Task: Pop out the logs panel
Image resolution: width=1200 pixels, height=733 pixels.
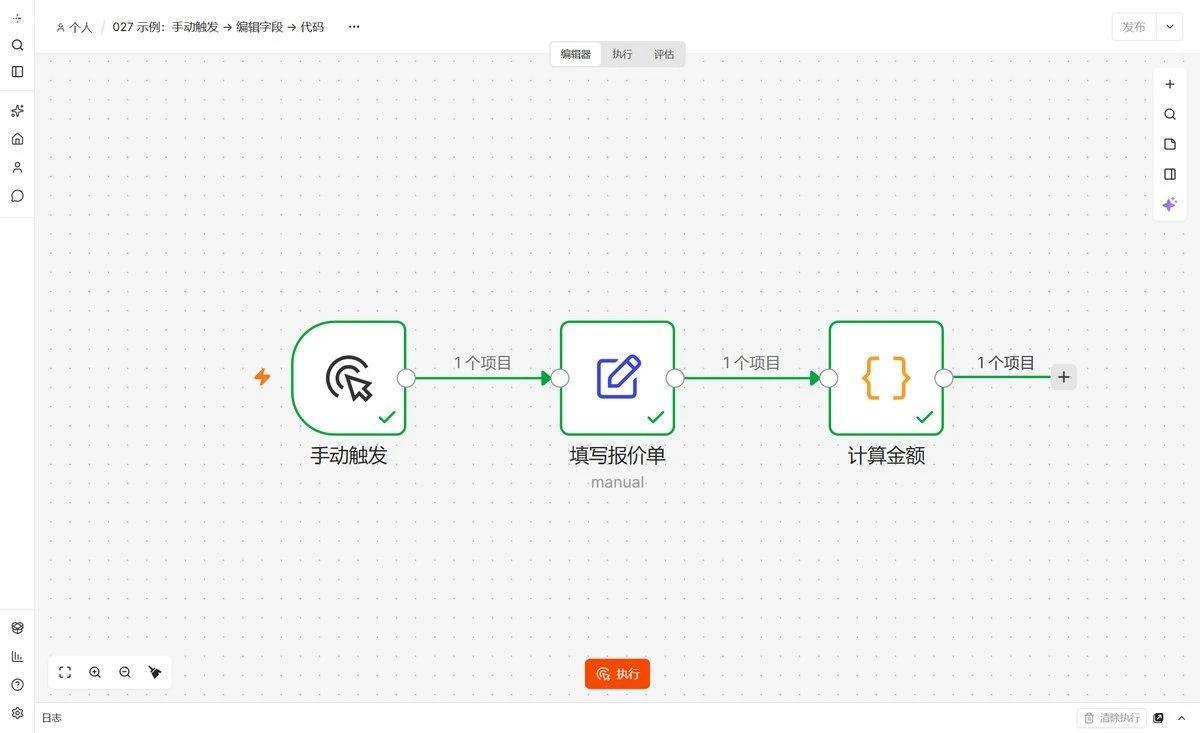Action: click(1159, 718)
